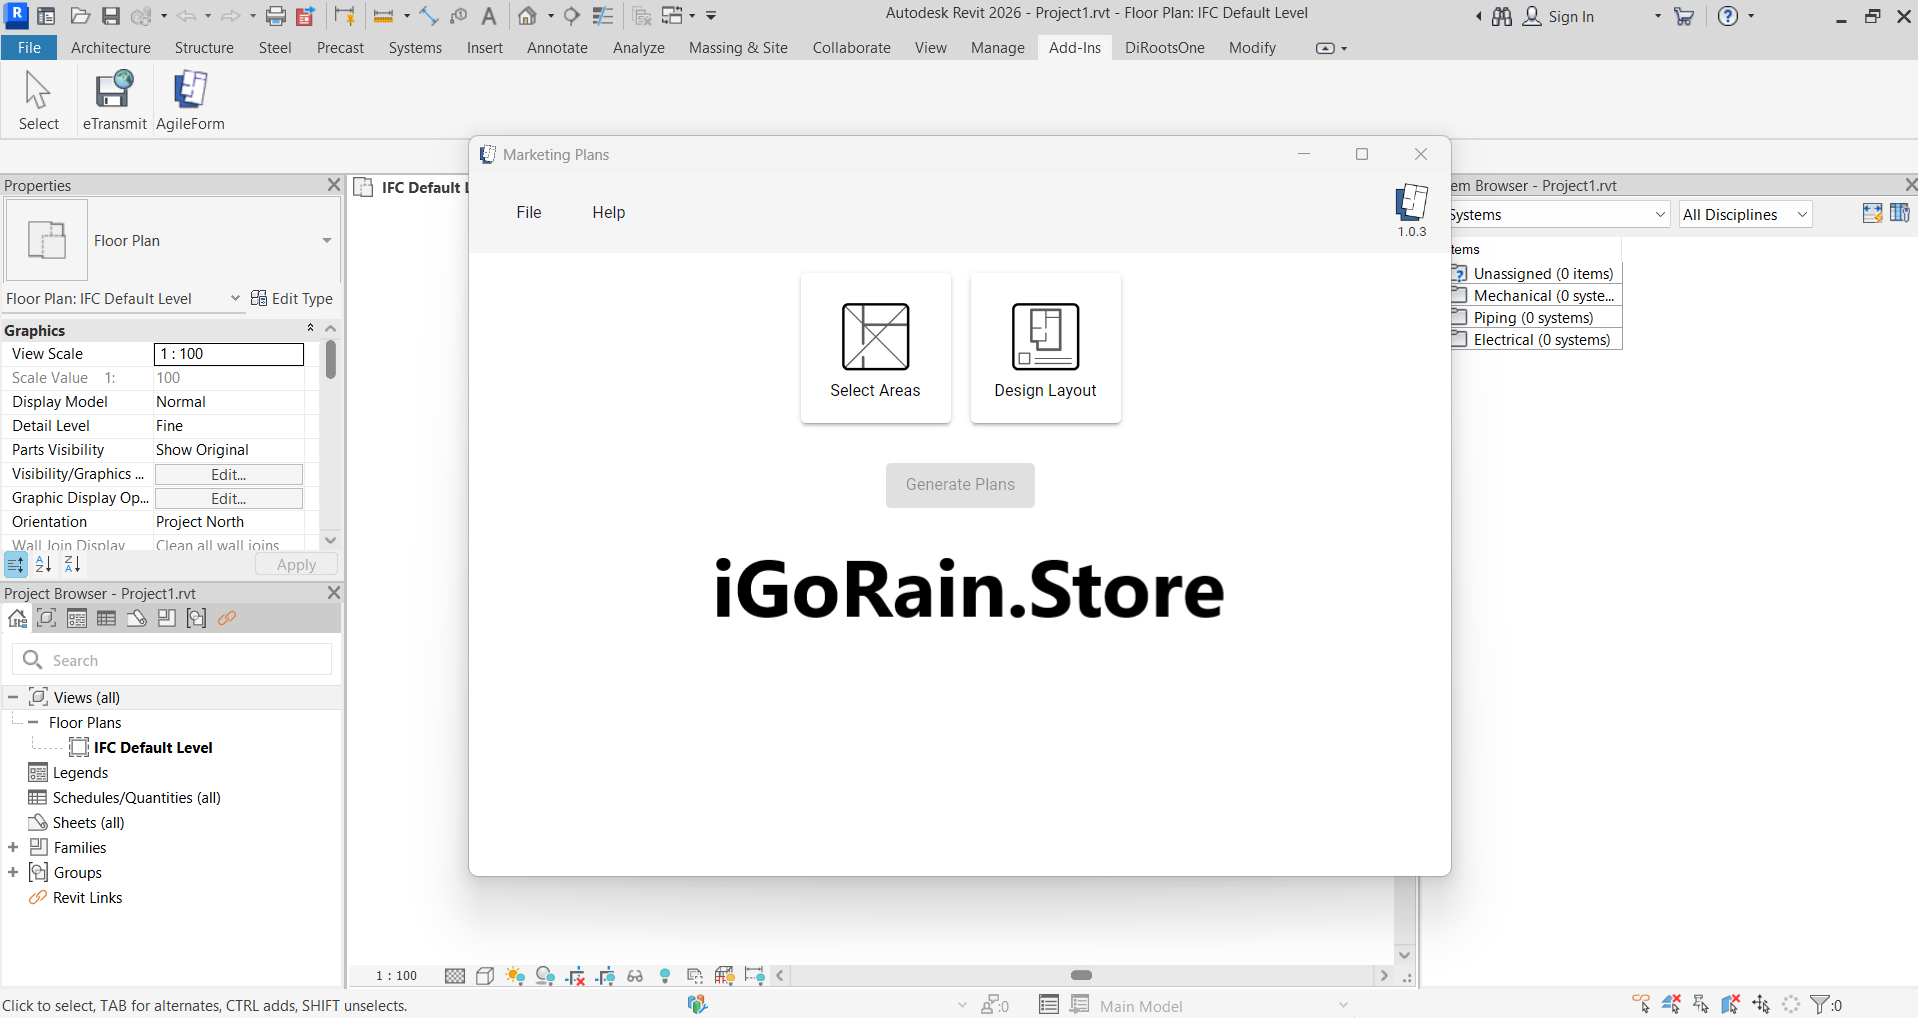Click the Generate Plans button
Image resolution: width=1918 pixels, height=1018 pixels.
(960, 485)
